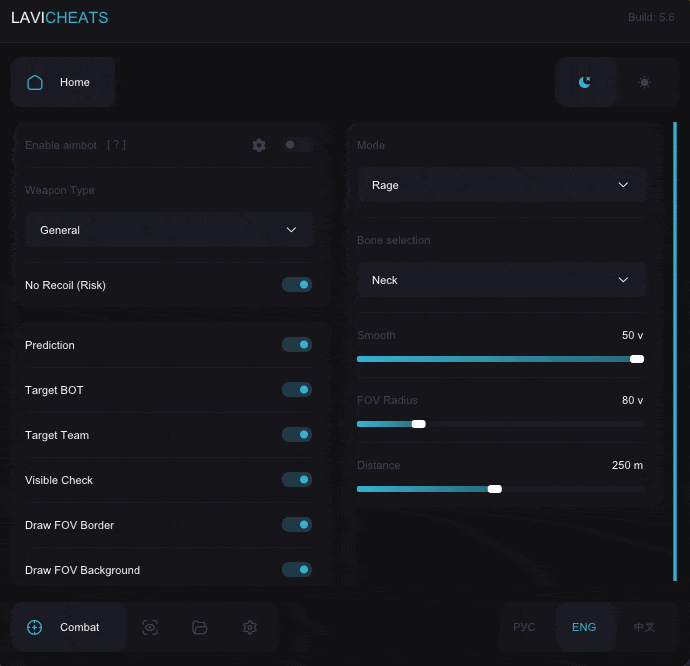
Task: Toggle the Target Team switch
Action: [297, 435]
